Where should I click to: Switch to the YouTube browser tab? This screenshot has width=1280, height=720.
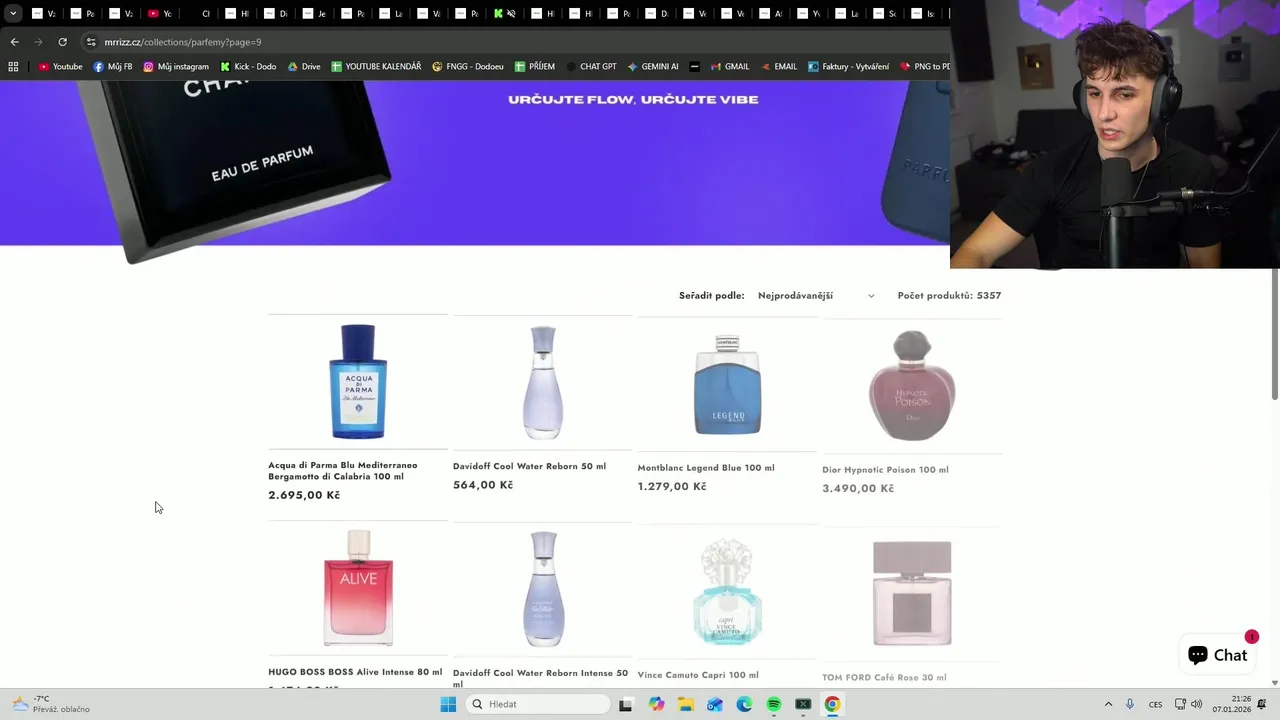[159, 14]
